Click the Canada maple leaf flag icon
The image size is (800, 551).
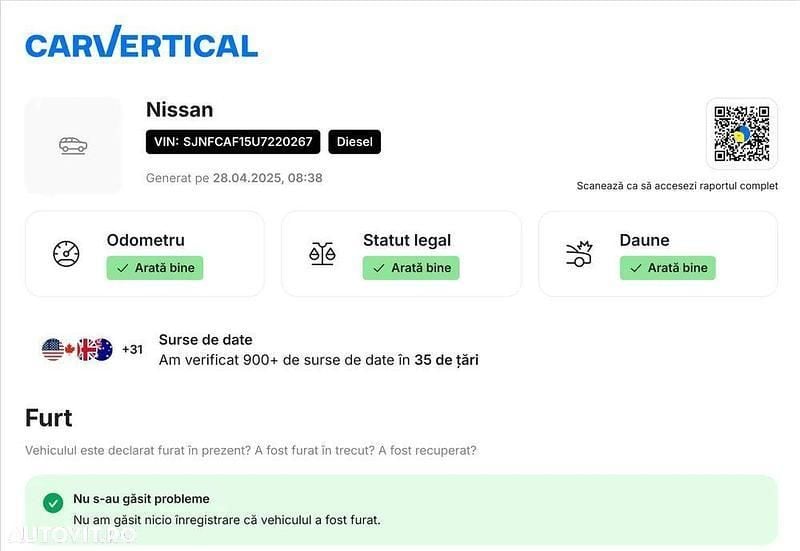(70, 349)
